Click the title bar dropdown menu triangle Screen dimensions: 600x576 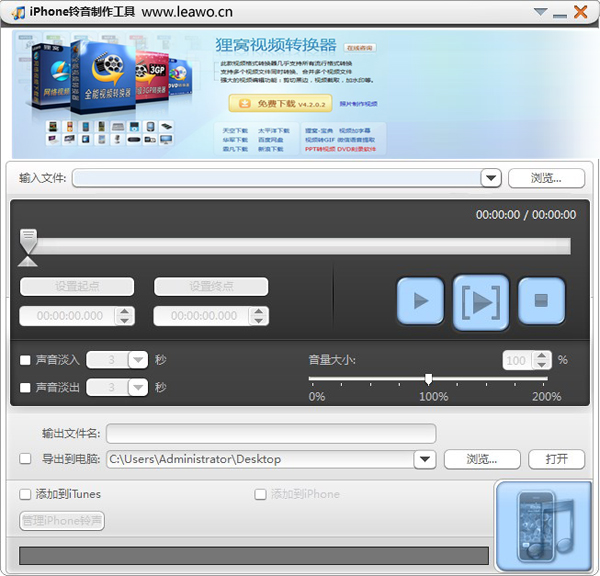pyautogui.click(x=541, y=12)
